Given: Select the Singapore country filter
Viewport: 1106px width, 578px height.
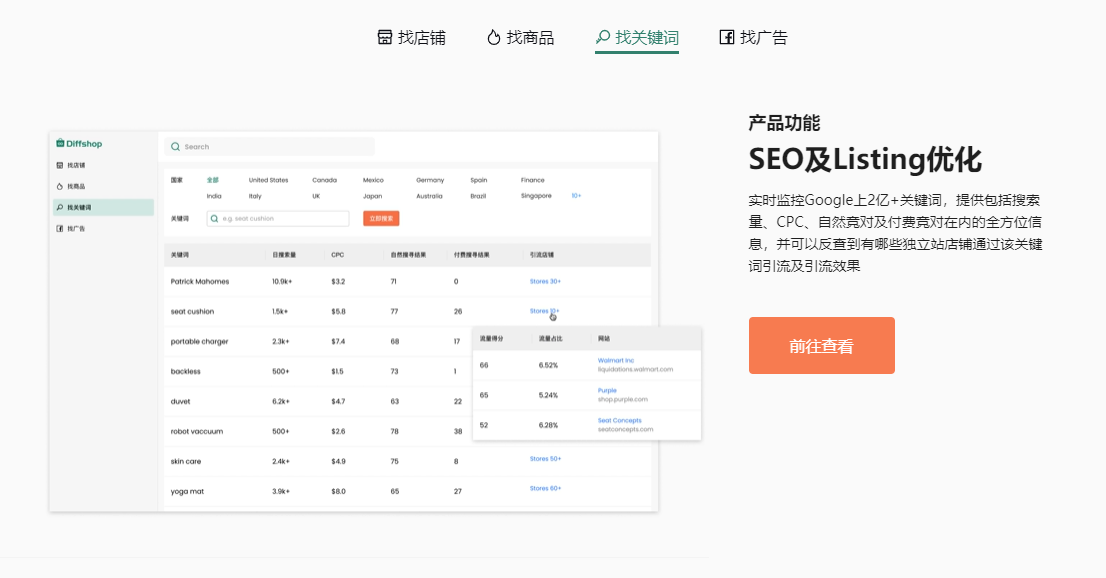Looking at the screenshot, I should 536,196.
